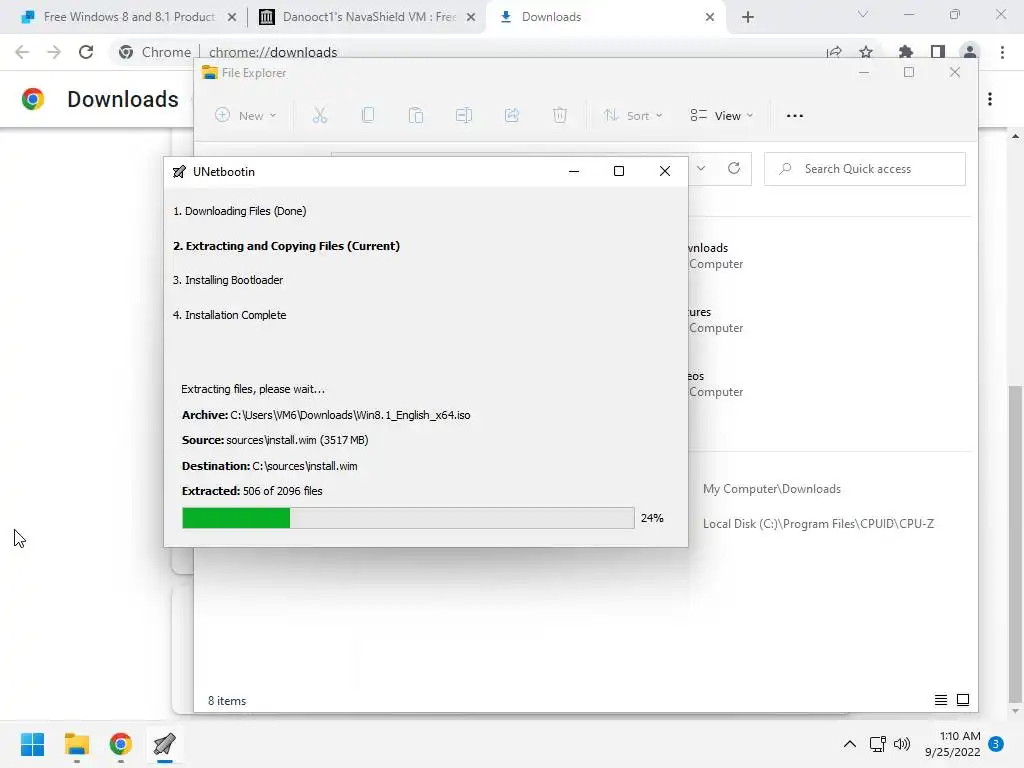Click the UNetbootin extraction progress bar
Image resolution: width=1024 pixels, height=768 pixels.
[x=408, y=518]
